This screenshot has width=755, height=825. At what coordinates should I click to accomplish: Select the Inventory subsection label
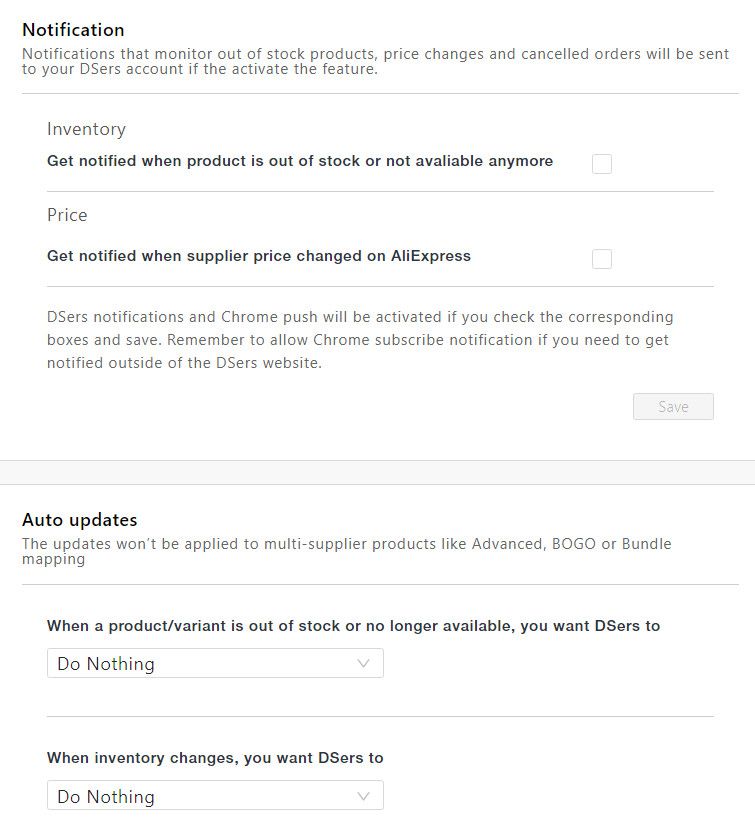[x=86, y=129]
